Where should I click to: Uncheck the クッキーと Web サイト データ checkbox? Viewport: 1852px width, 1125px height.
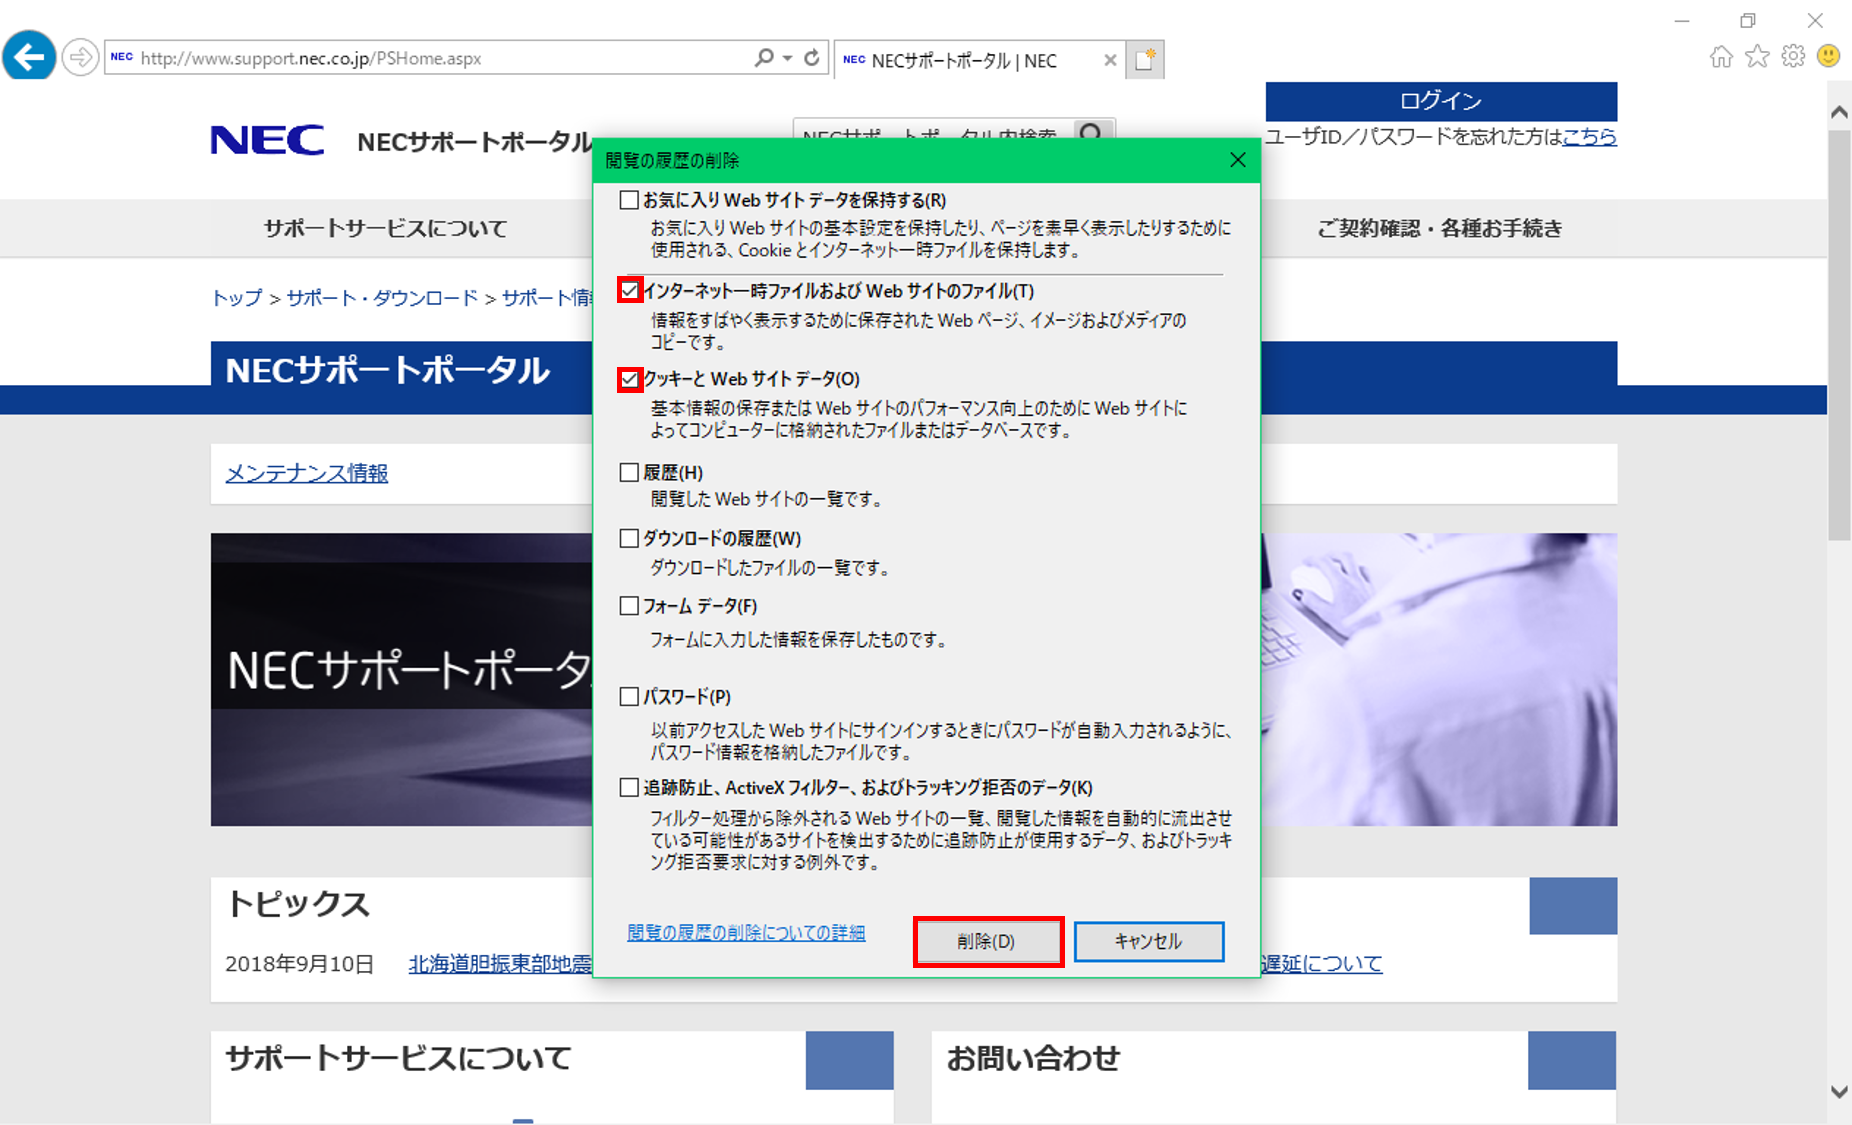click(629, 379)
